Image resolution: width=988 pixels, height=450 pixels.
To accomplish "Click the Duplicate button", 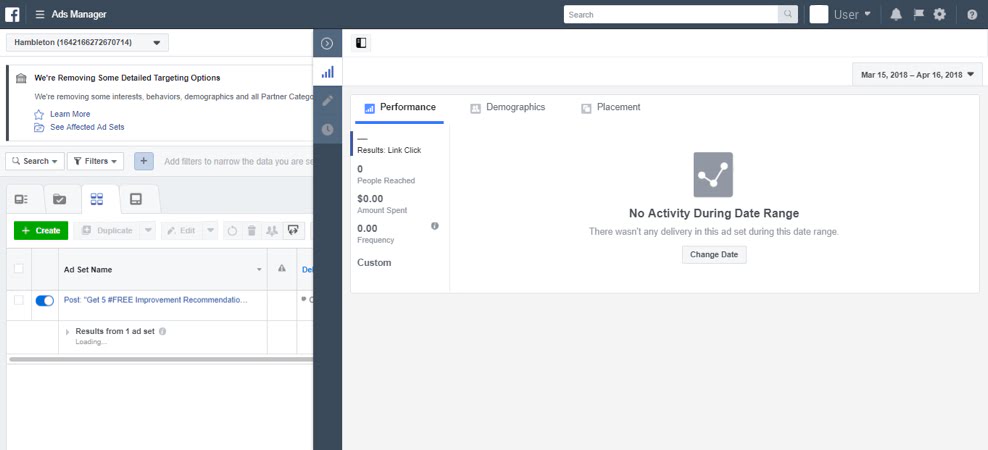I will [106, 231].
